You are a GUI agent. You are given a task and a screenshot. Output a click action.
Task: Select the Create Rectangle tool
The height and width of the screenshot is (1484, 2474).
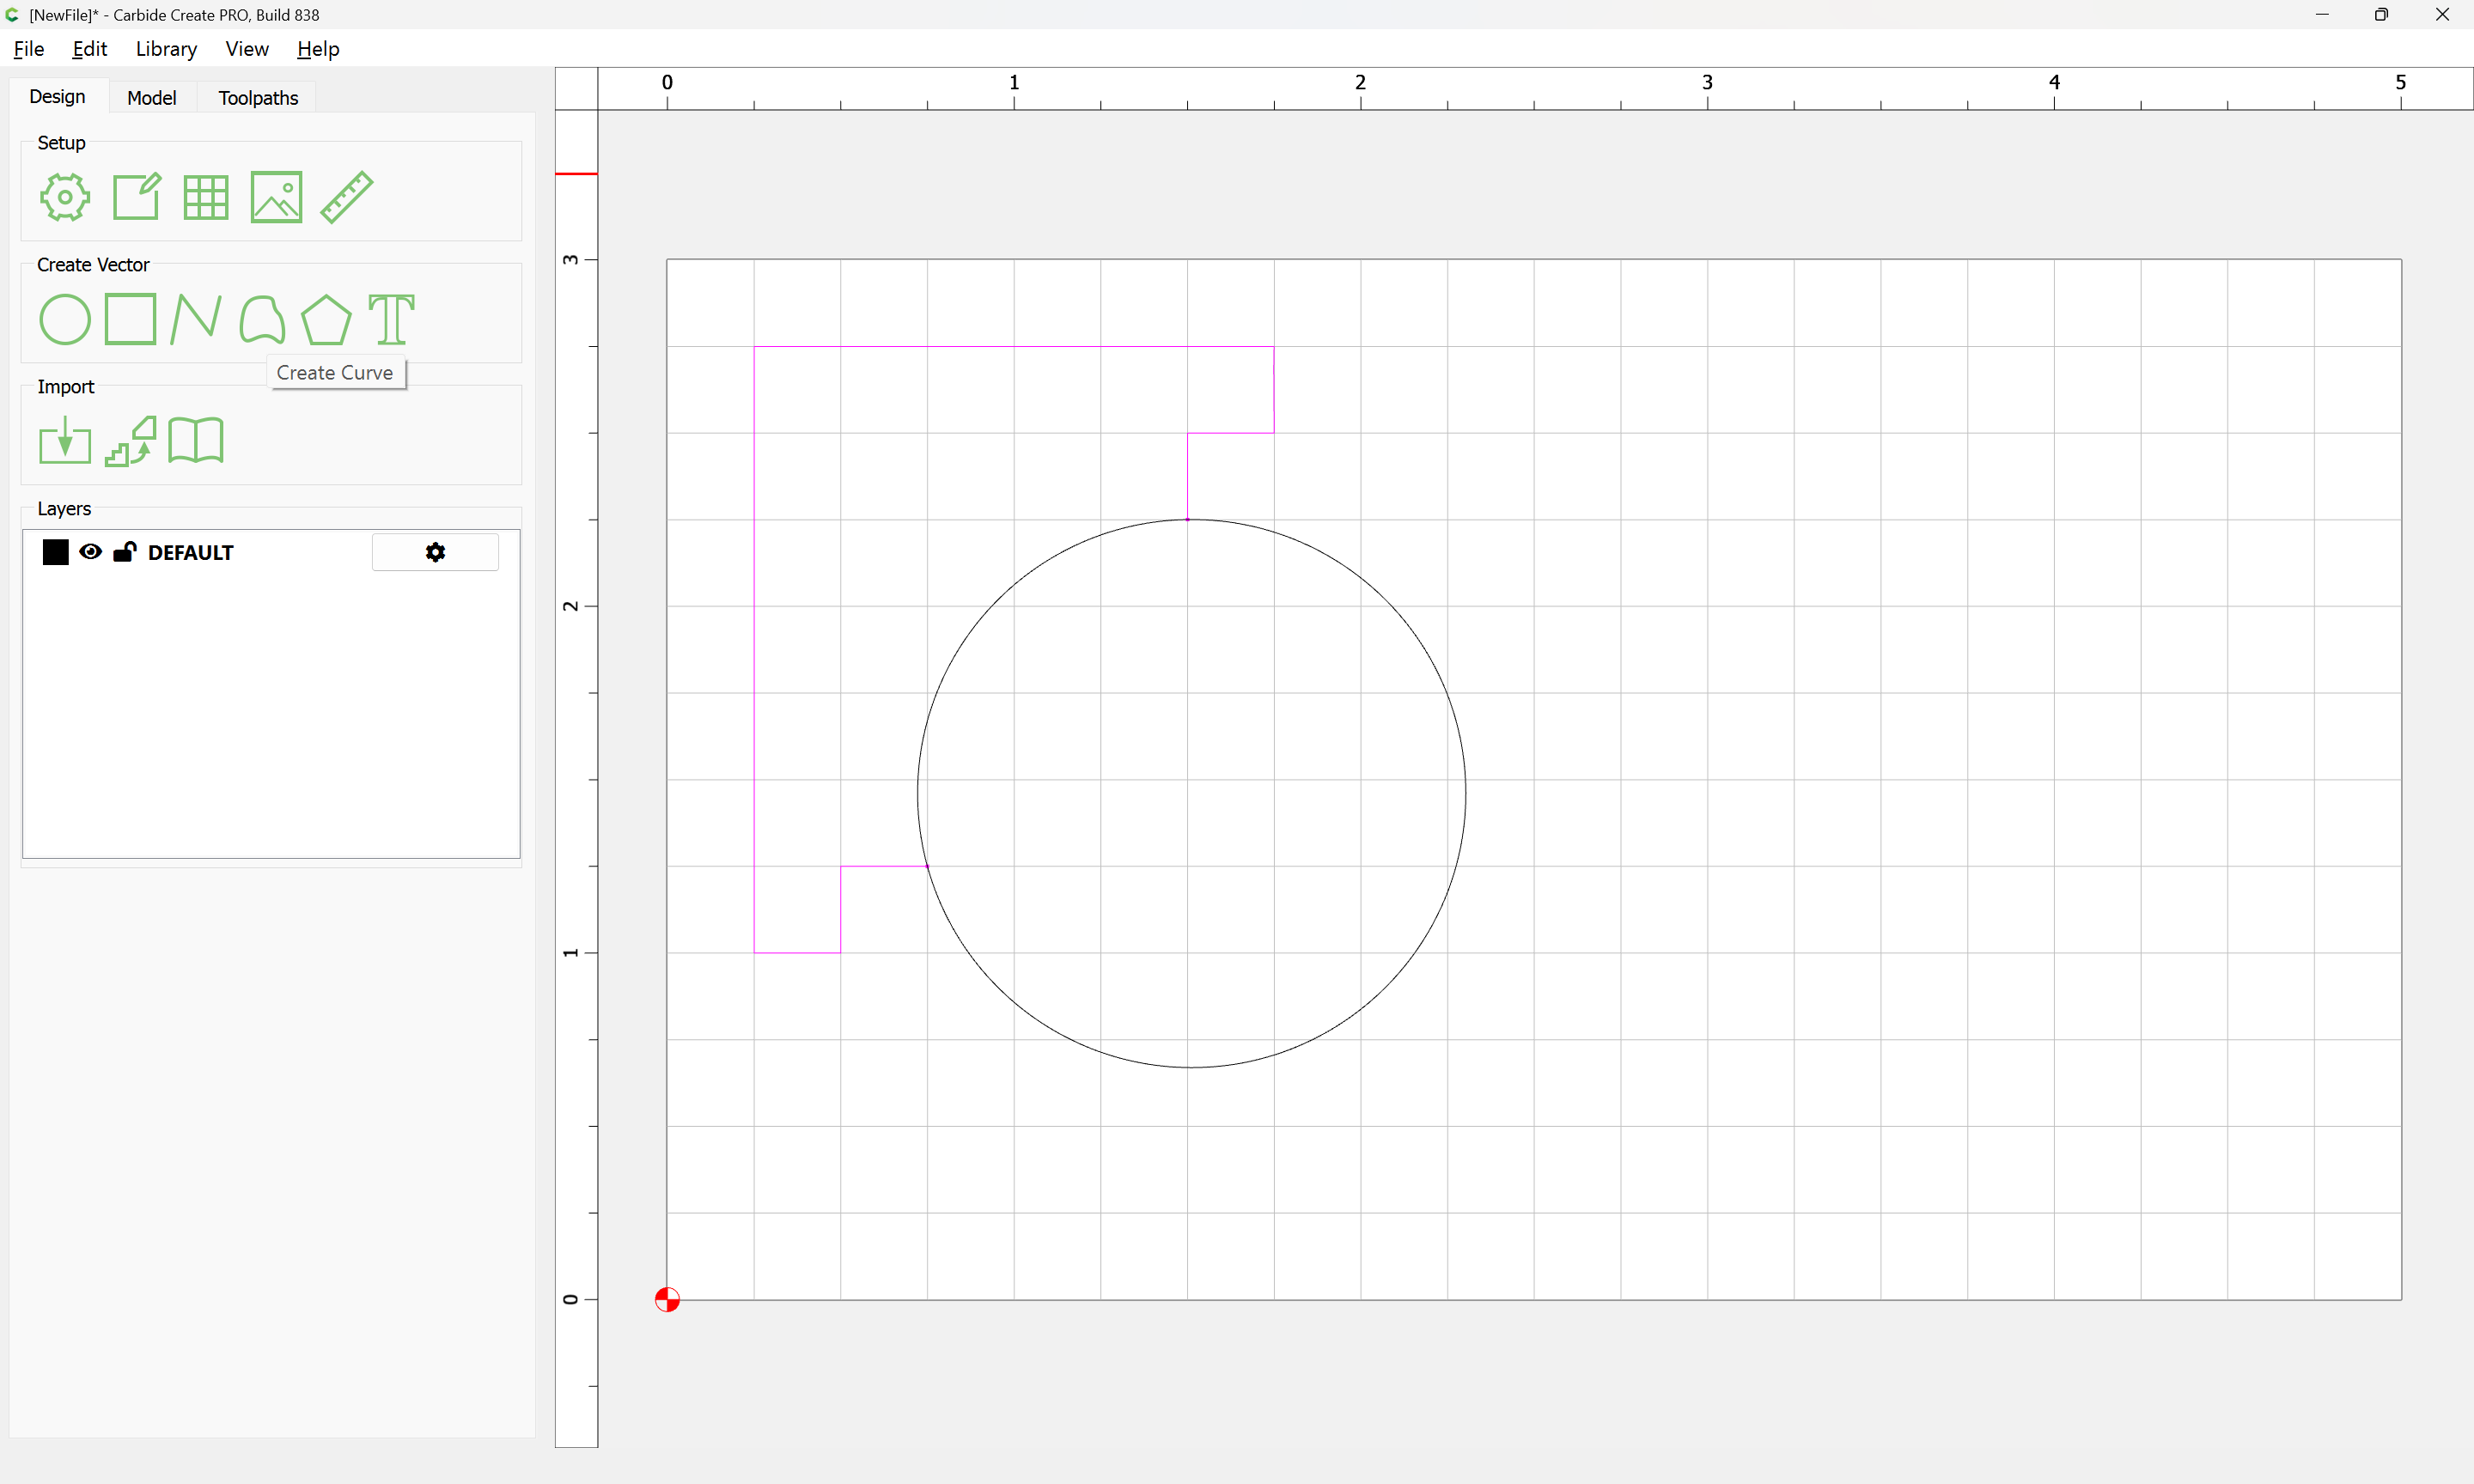[130, 320]
